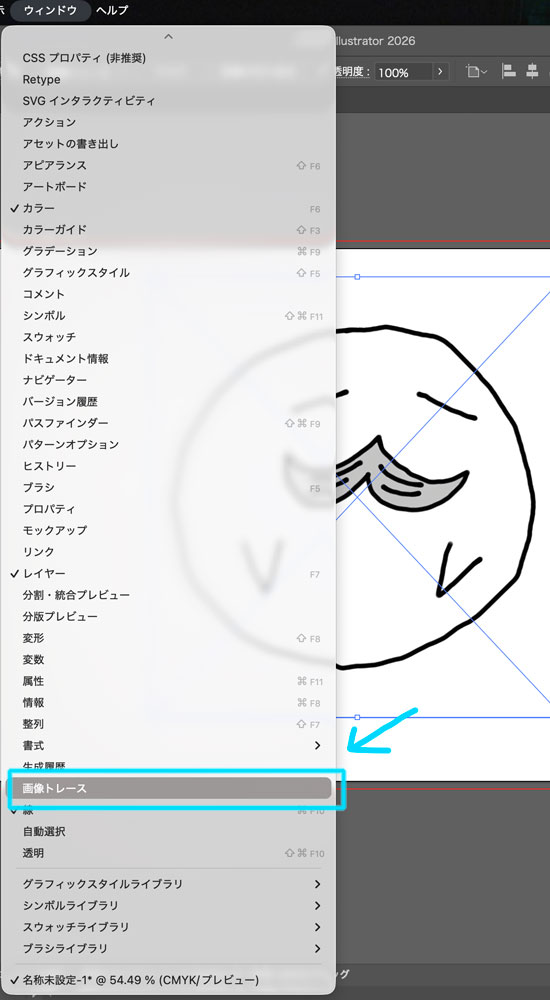
Task: Open the シンボル panel
Action: pyautogui.click(x=168, y=316)
